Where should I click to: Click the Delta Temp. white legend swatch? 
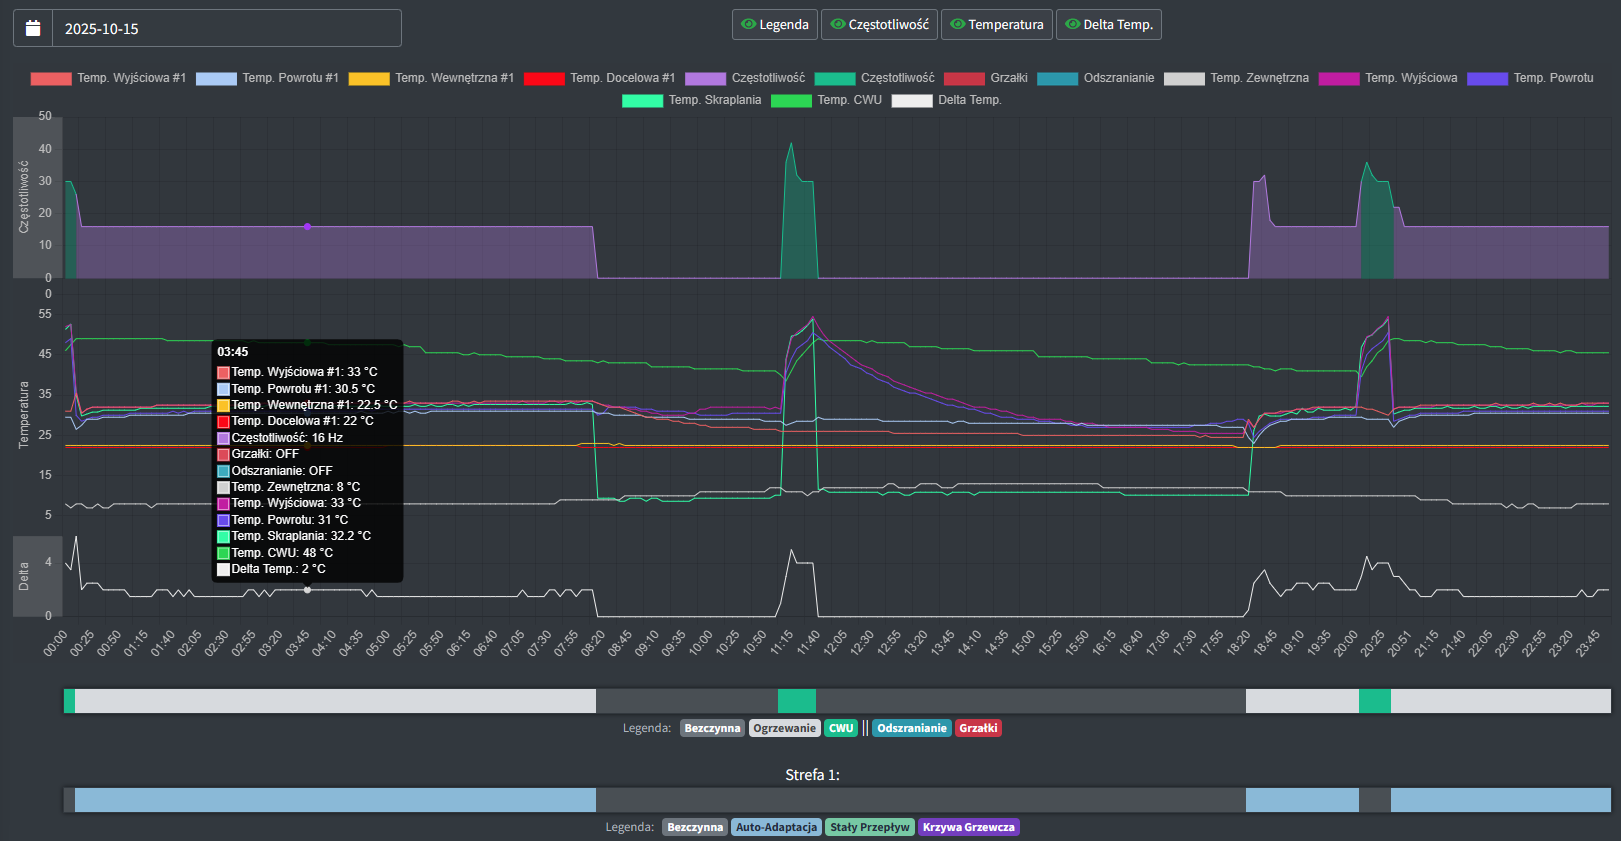(911, 100)
